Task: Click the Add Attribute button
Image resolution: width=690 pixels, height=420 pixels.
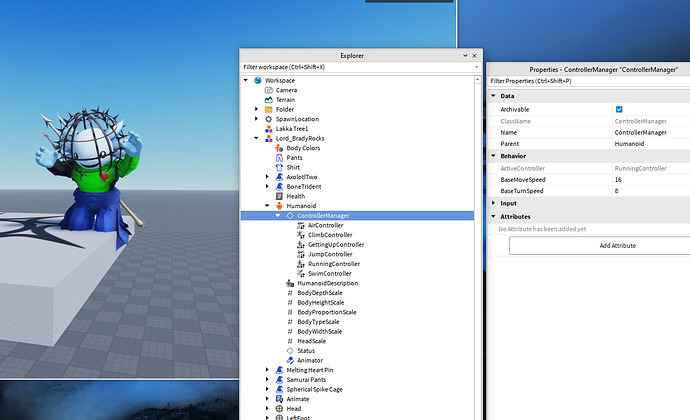Action: point(617,245)
